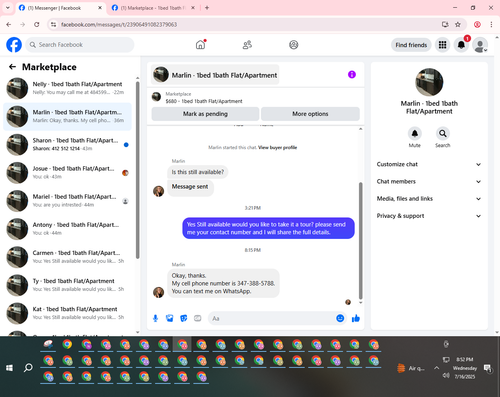
Task: Open Ty's conversation
Action: coord(67,285)
